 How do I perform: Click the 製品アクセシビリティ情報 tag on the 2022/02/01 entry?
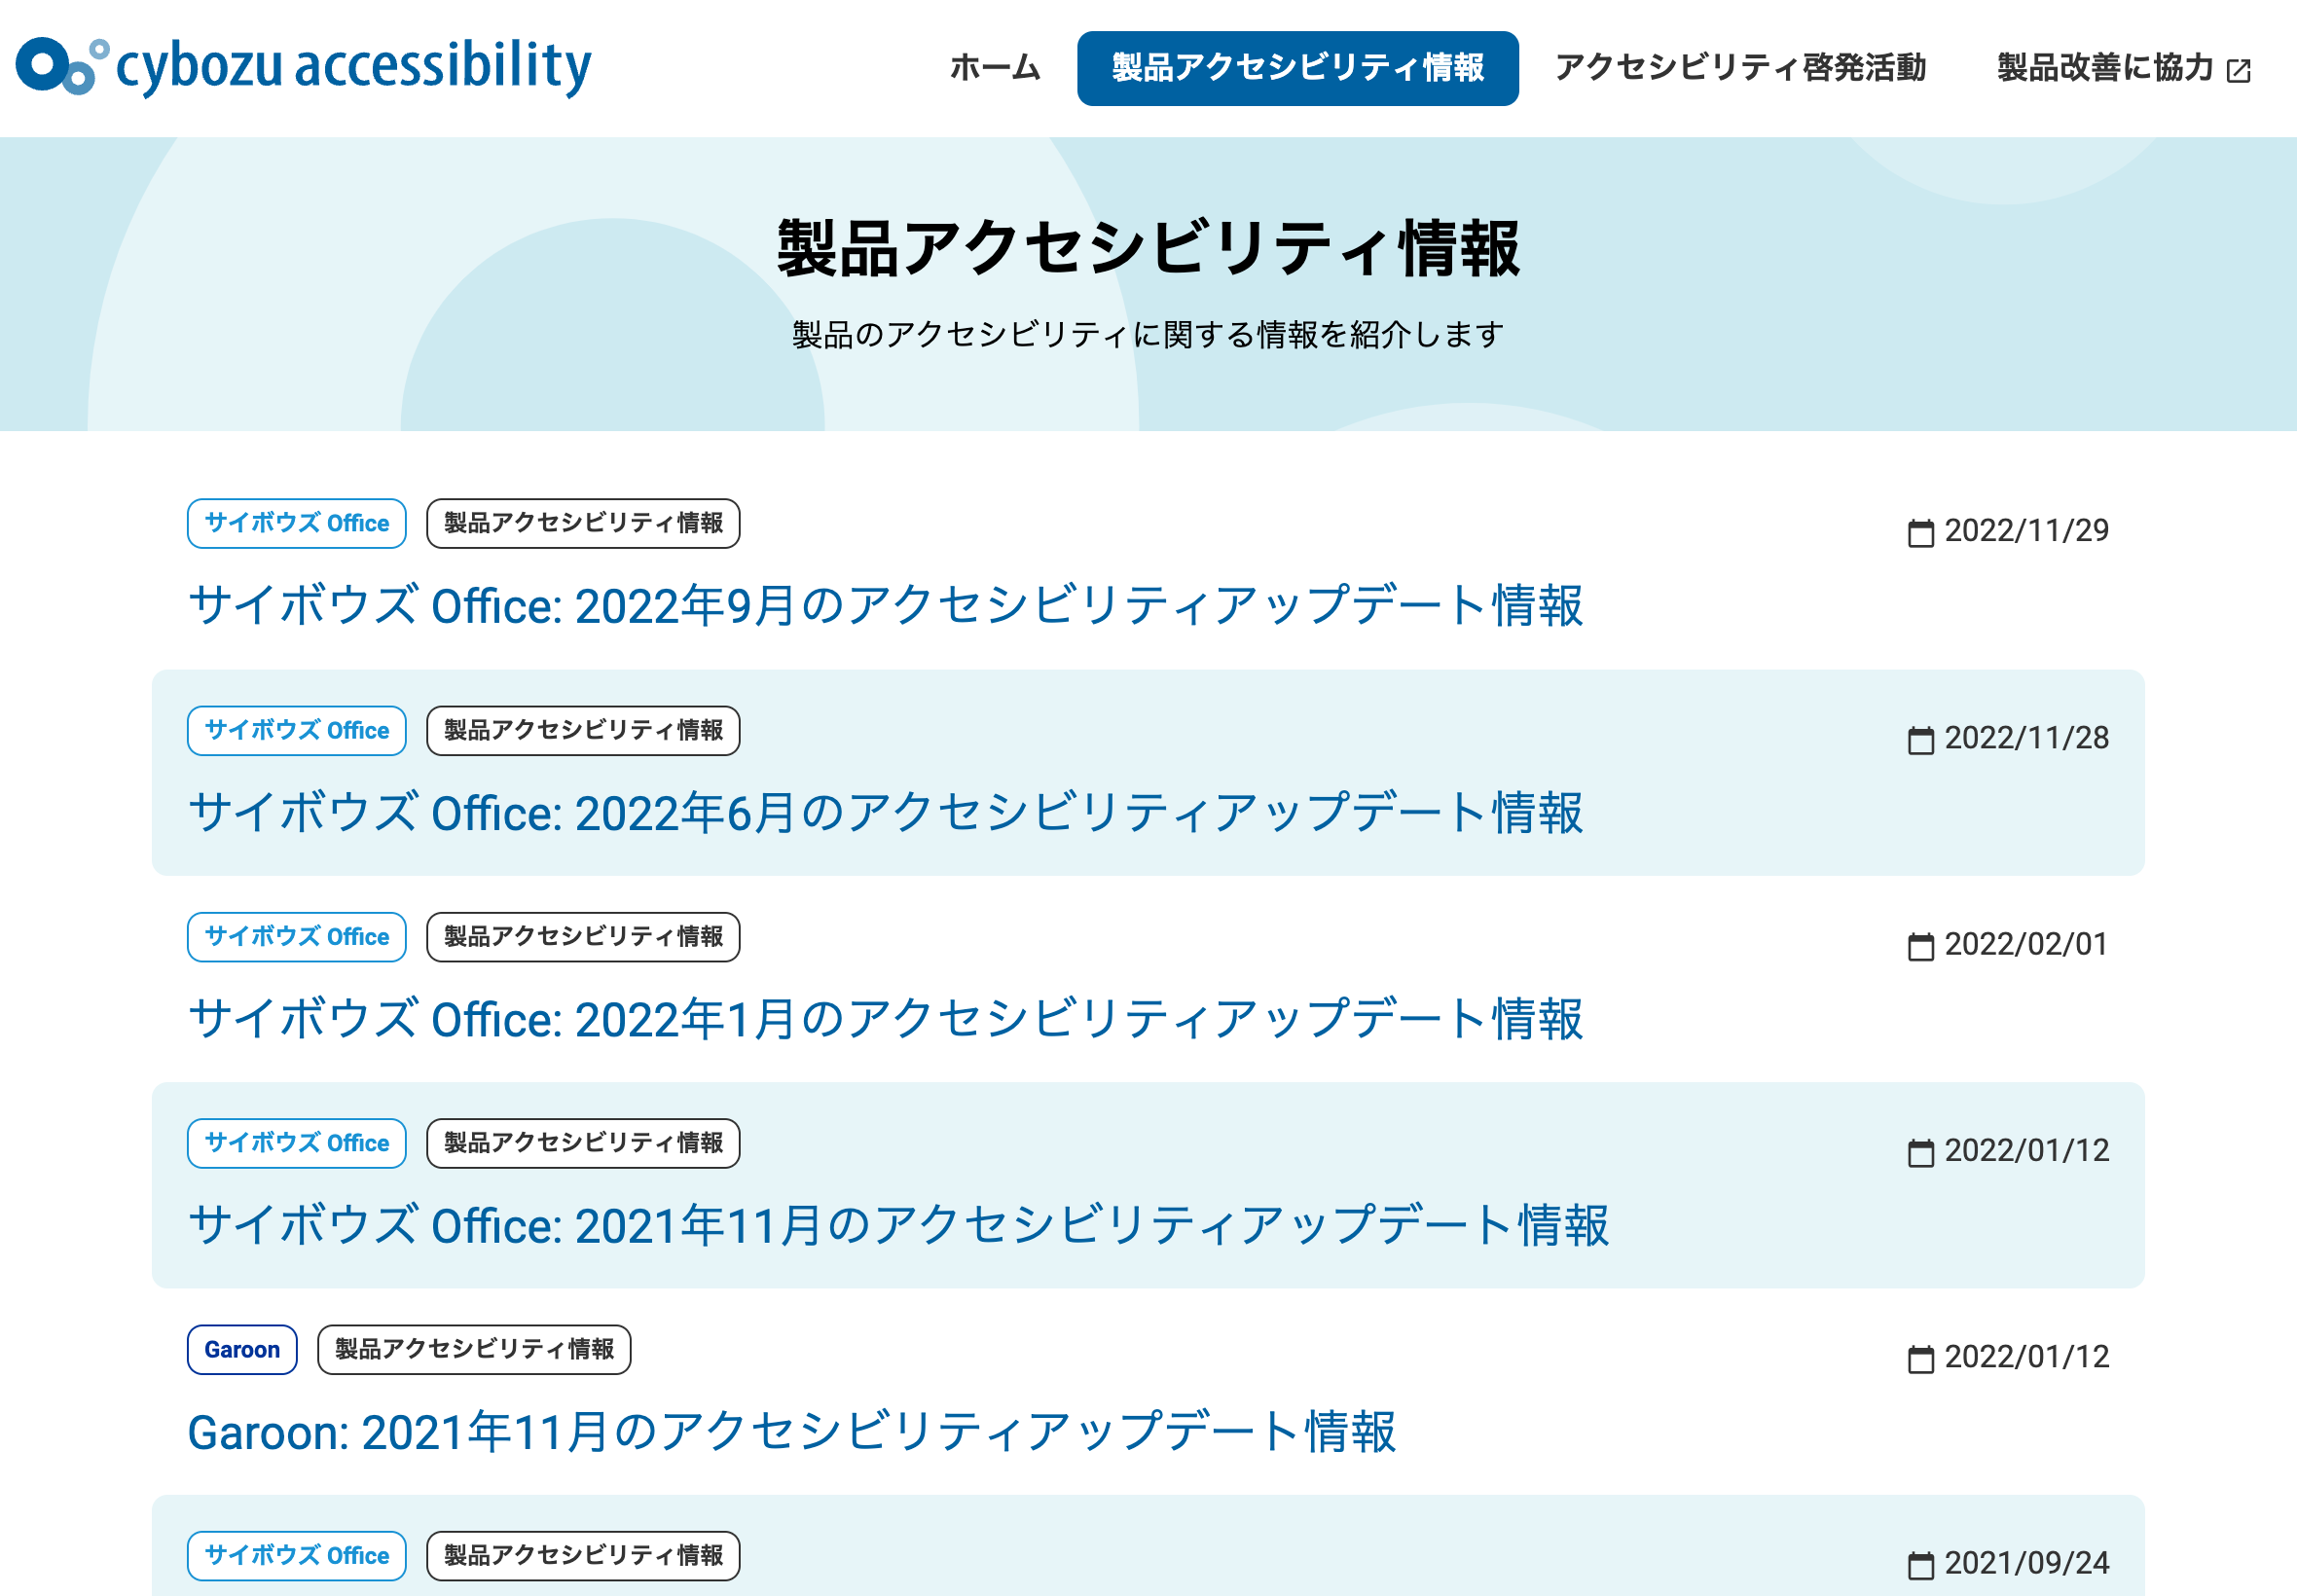[x=583, y=936]
